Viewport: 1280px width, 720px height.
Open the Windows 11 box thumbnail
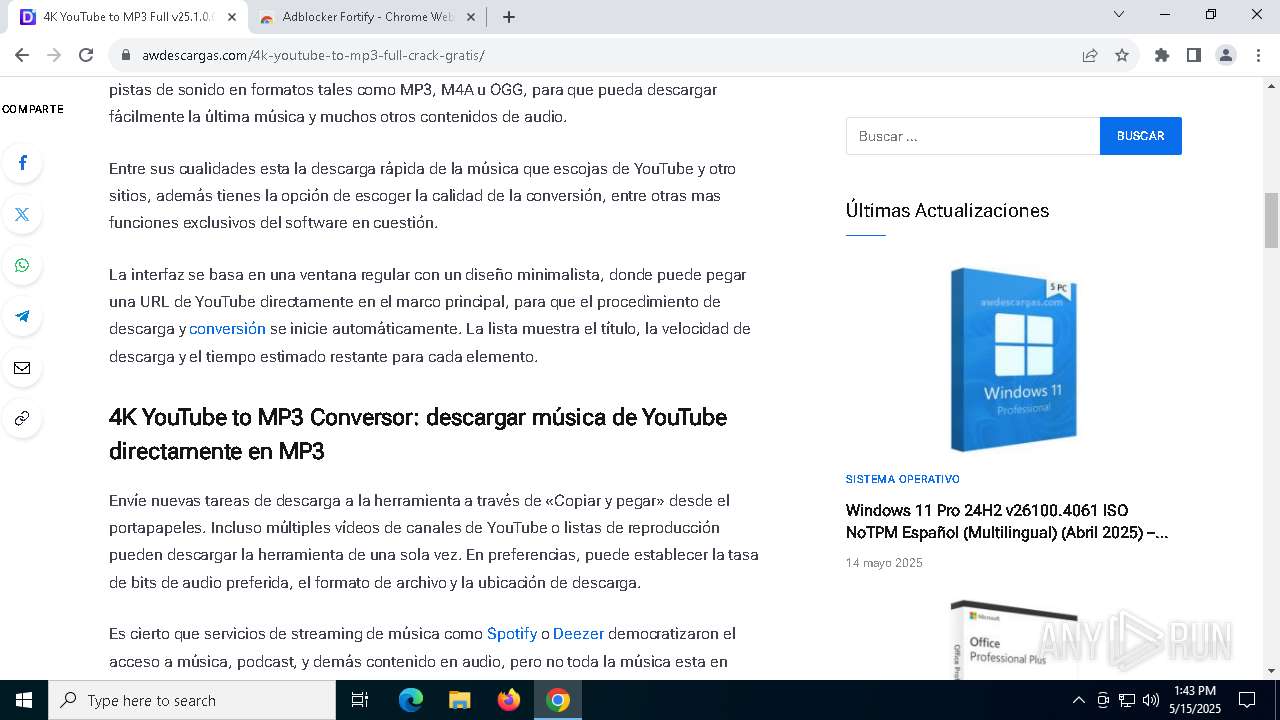point(1014,359)
